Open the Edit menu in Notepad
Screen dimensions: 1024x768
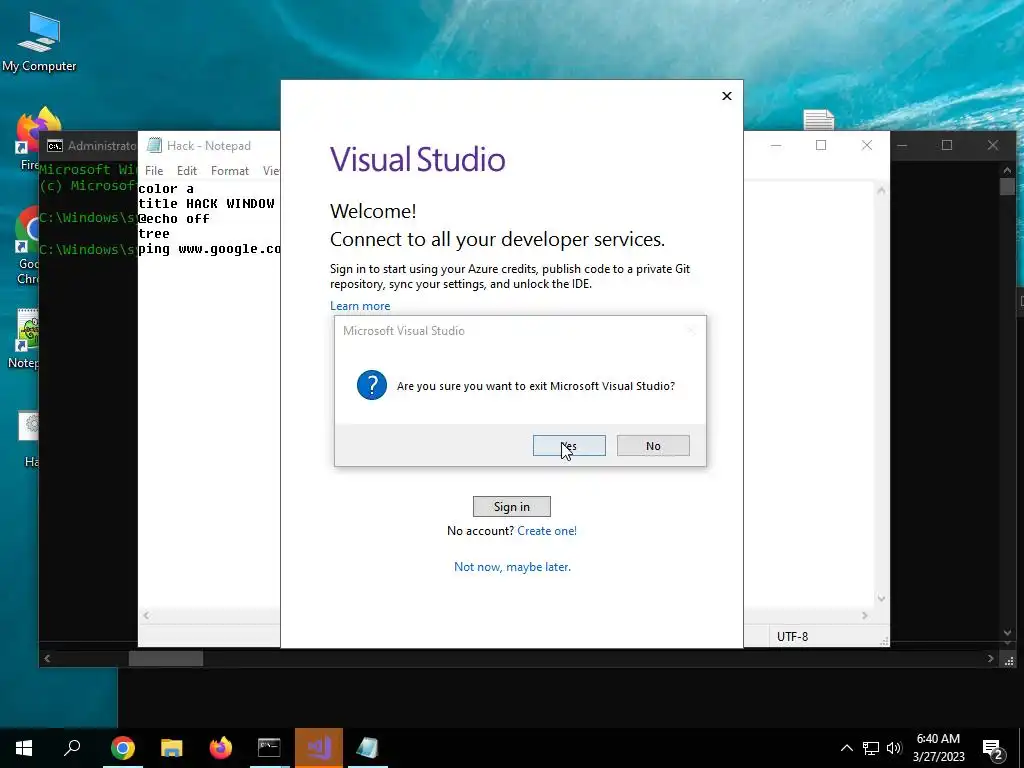click(187, 170)
